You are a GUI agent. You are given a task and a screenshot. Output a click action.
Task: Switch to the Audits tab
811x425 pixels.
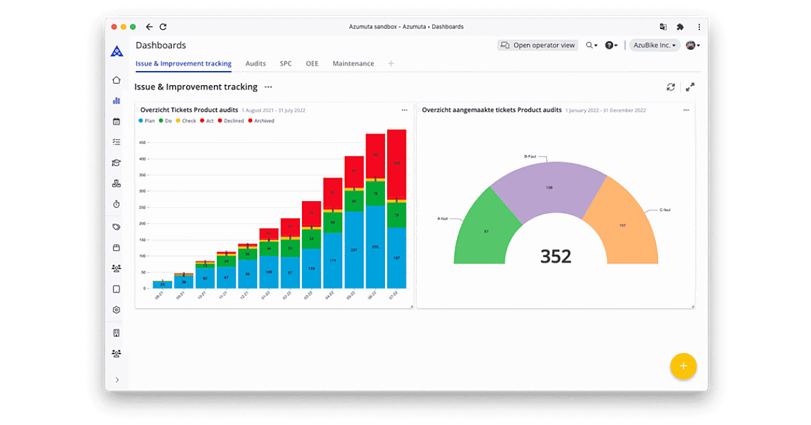click(255, 64)
